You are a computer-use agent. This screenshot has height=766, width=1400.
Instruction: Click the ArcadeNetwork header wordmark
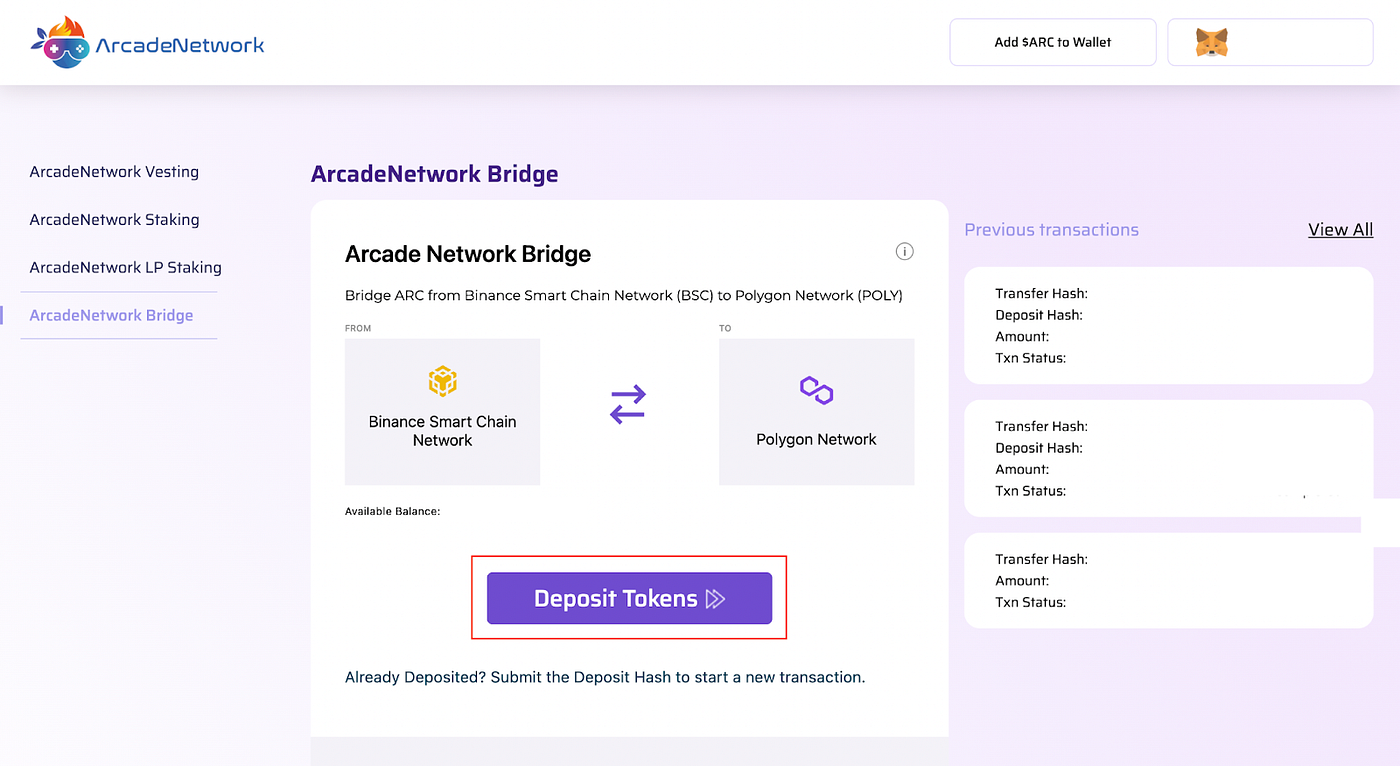[x=180, y=45]
